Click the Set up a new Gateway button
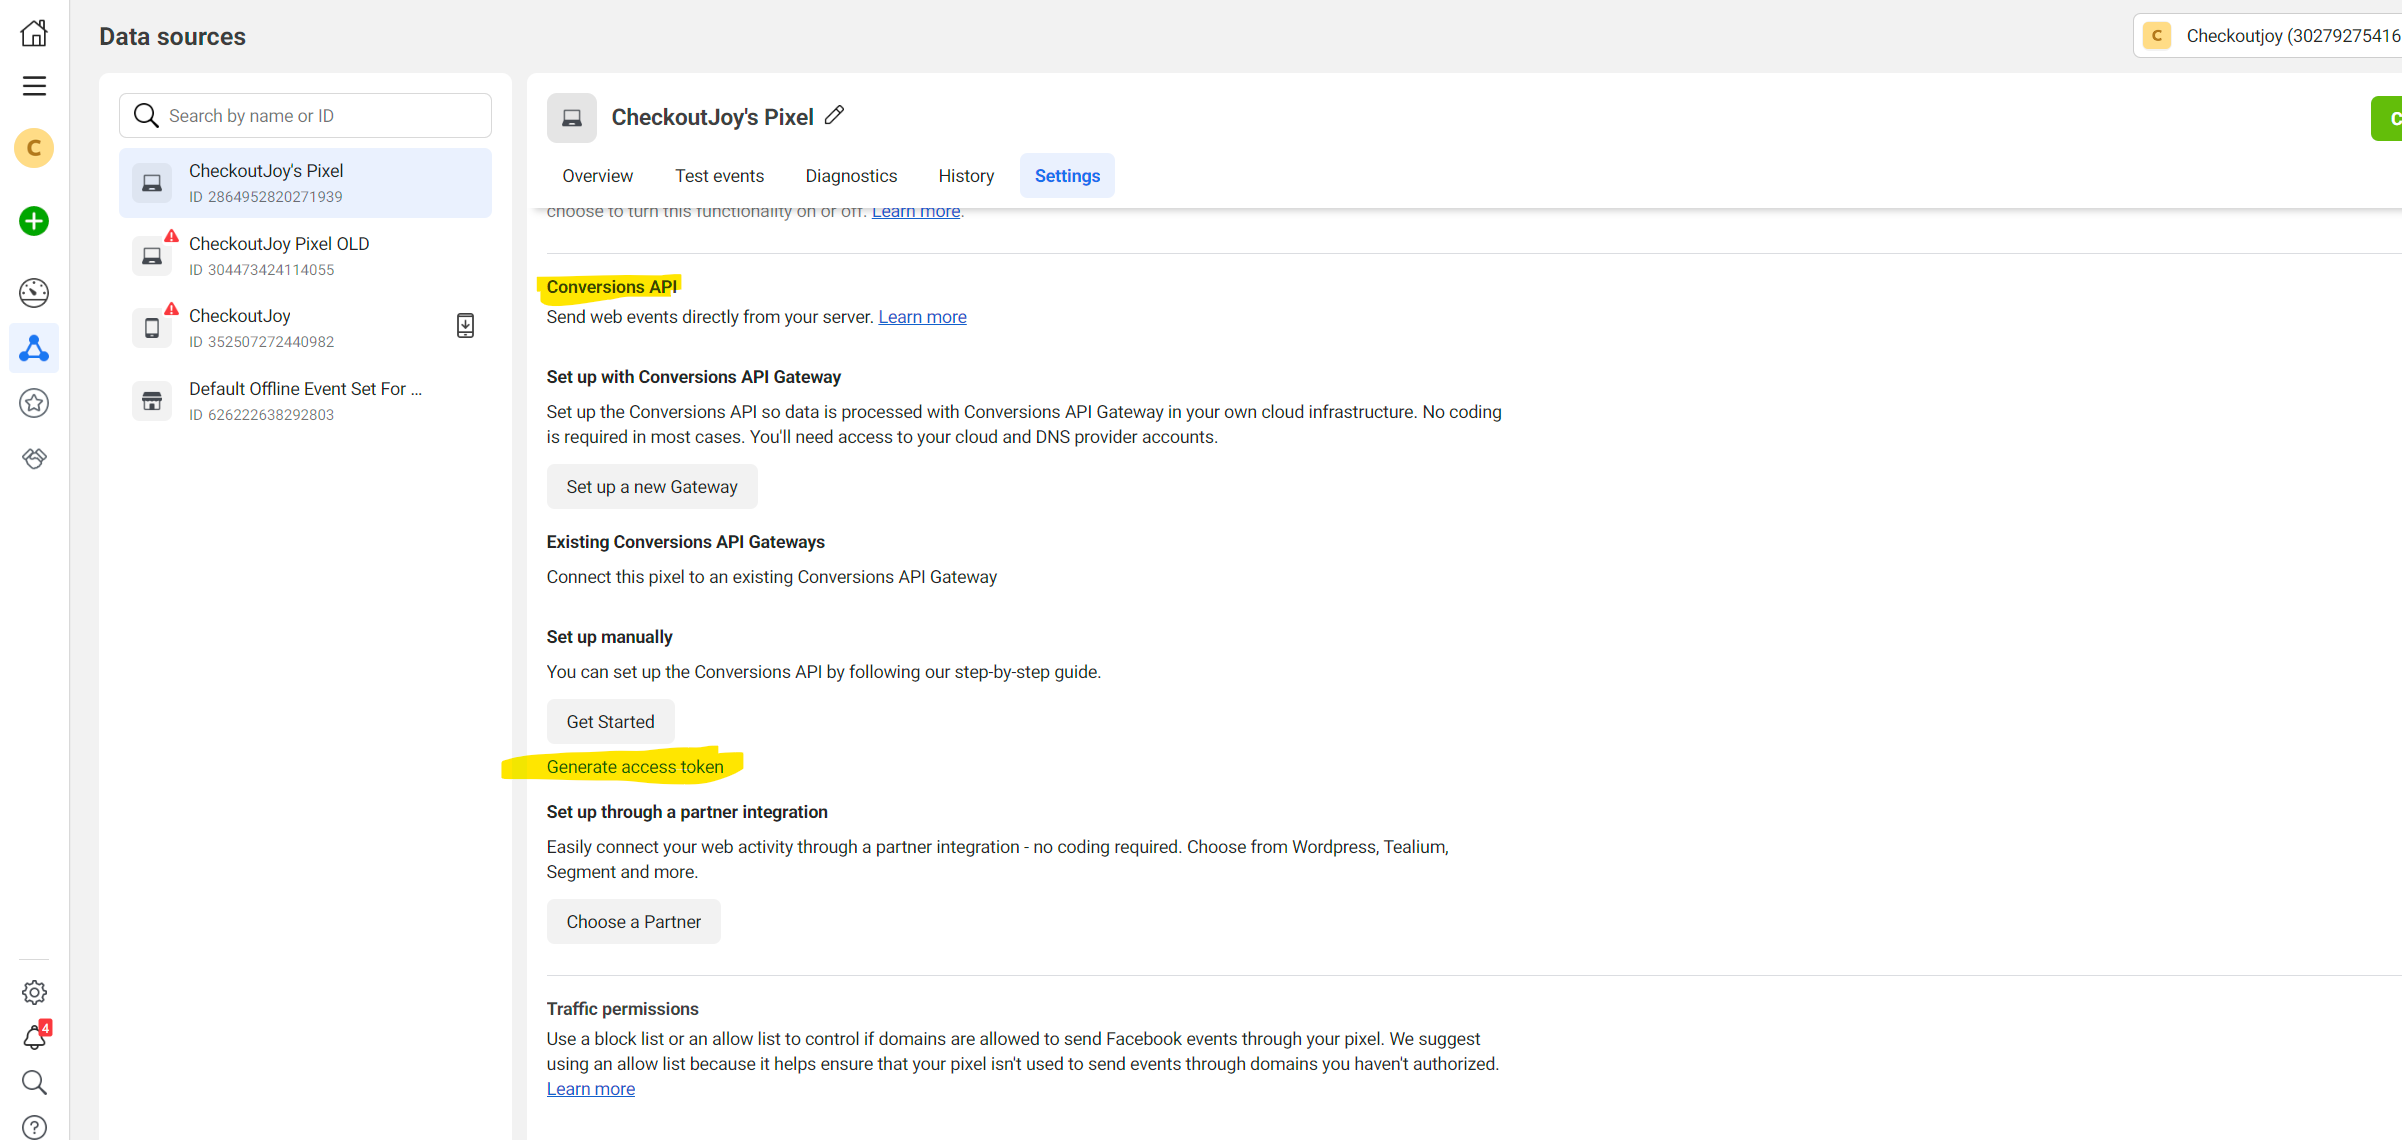Screen dimensions: 2402x1140 tap(651, 486)
